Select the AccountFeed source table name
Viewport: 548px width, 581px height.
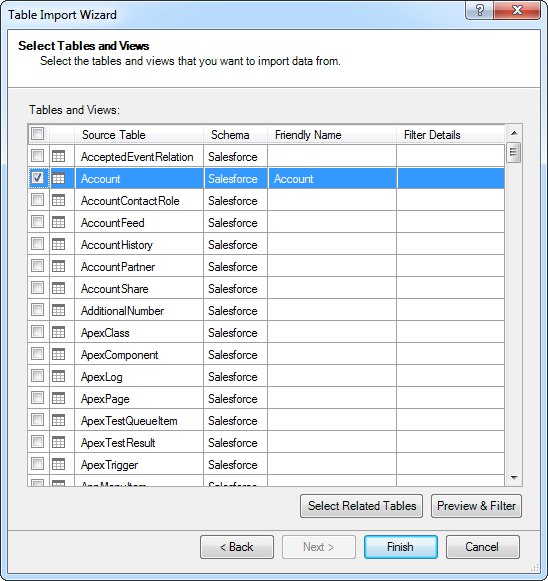(113, 223)
